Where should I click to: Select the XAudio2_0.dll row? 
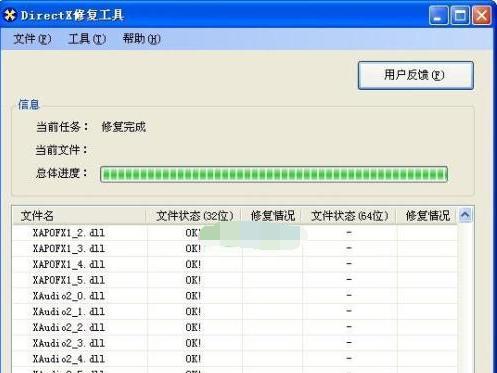(235, 296)
